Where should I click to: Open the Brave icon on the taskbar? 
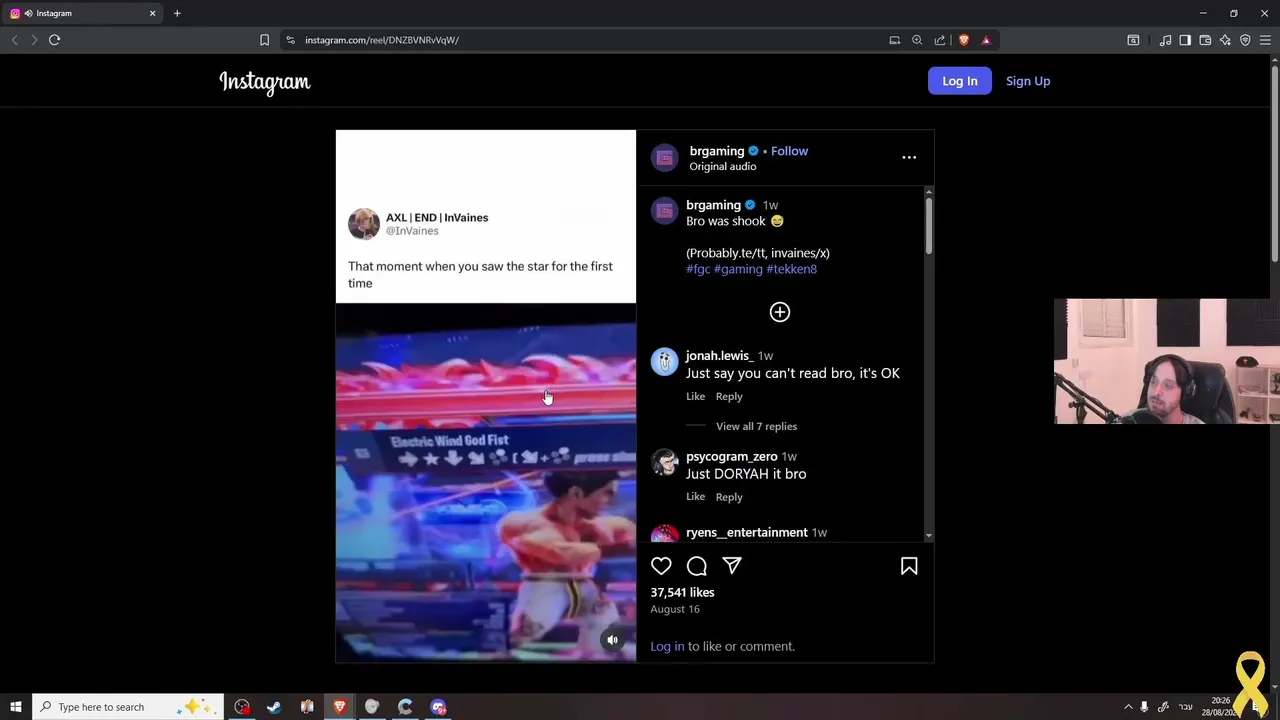[x=340, y=707]
